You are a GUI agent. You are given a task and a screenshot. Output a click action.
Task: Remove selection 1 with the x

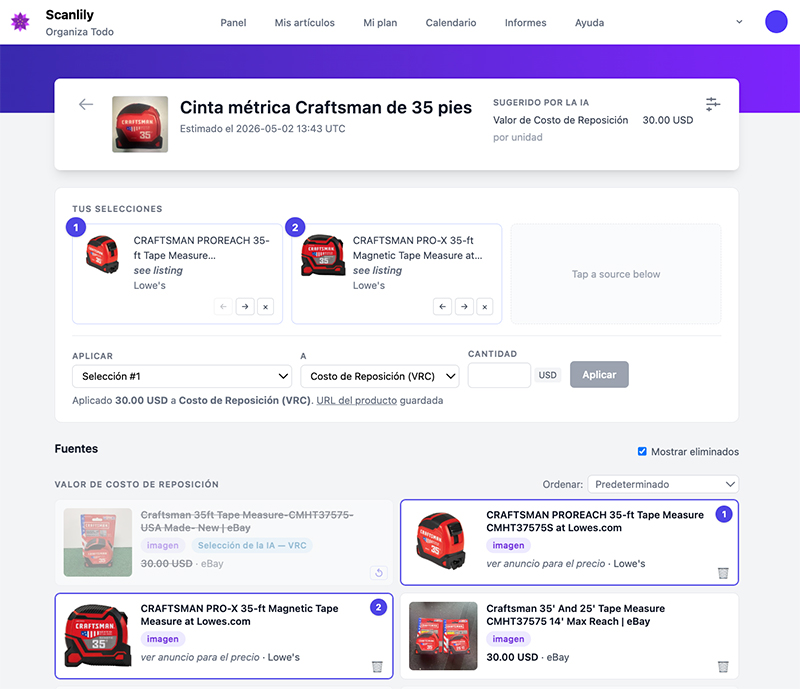coord(265,307)
